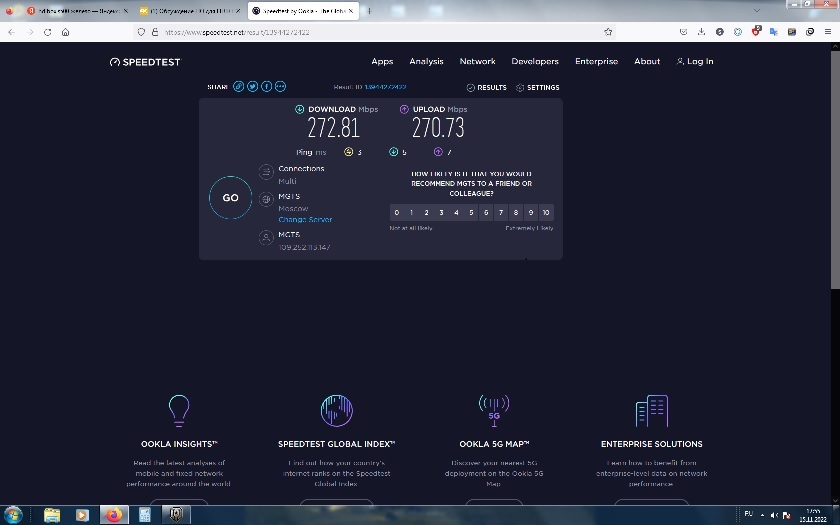
Task: Click the Speedtest logo
Action: 145,62
